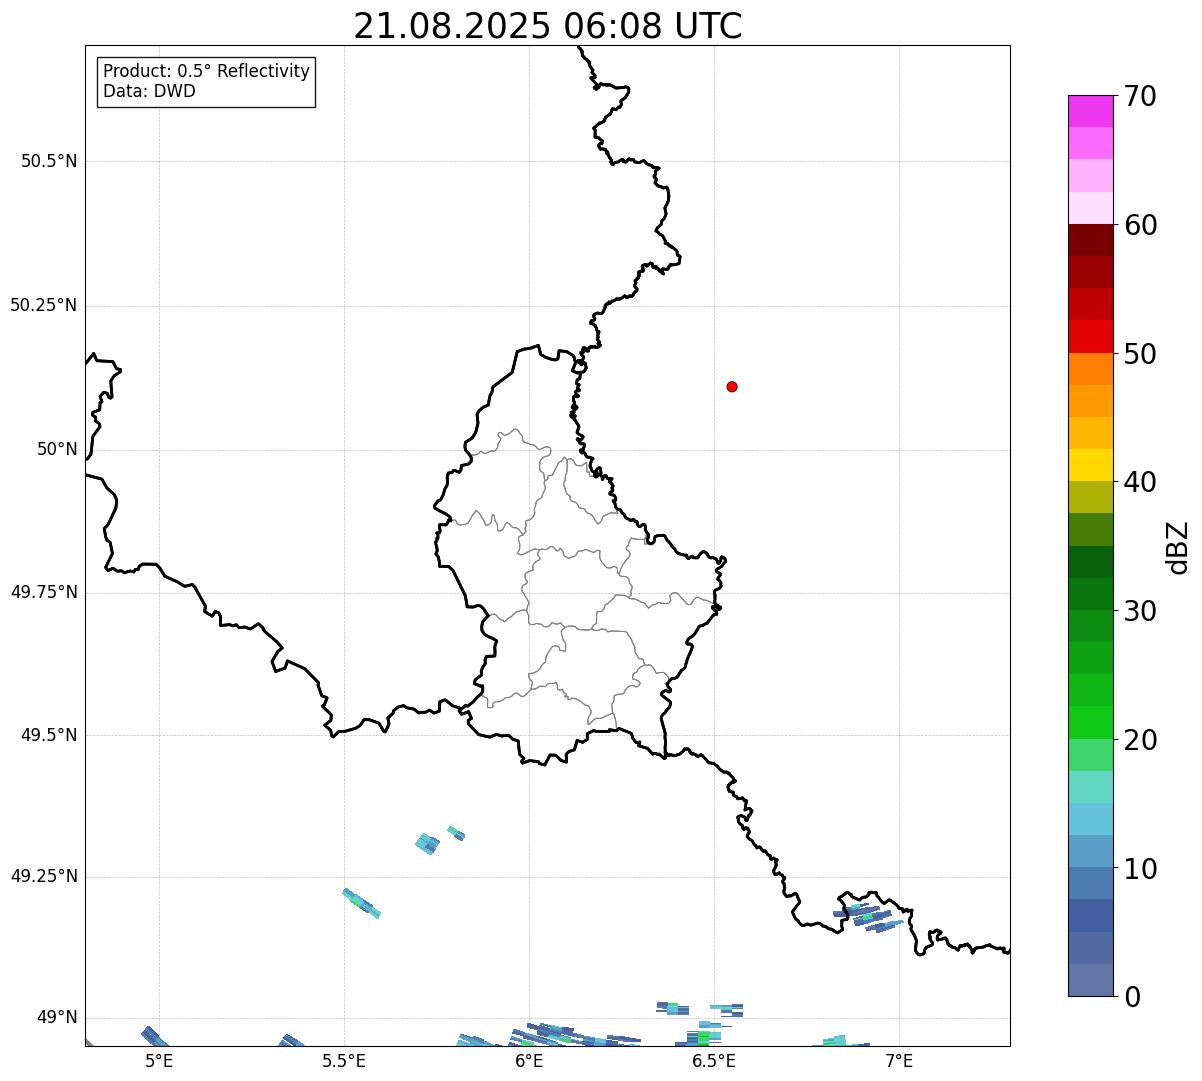Click the colorbar 40 tick label
The image size is (1202, 1081).
point(1140,482)
